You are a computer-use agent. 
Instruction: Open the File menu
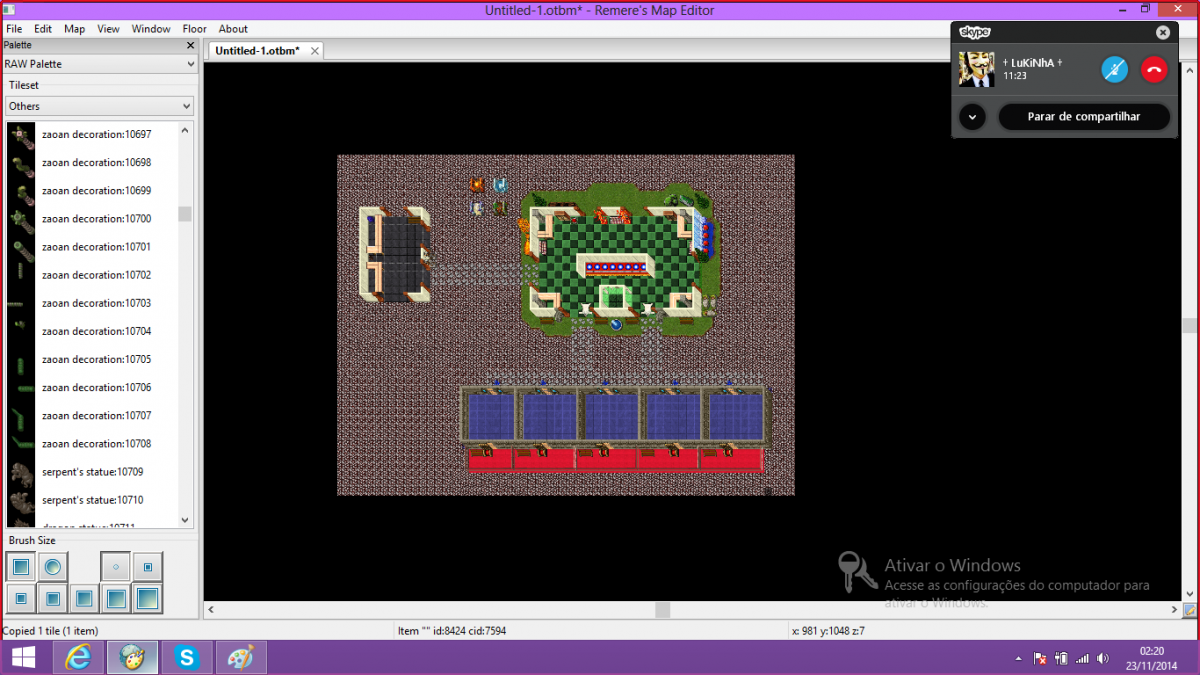pyautogui.click(x=14, y=29)
